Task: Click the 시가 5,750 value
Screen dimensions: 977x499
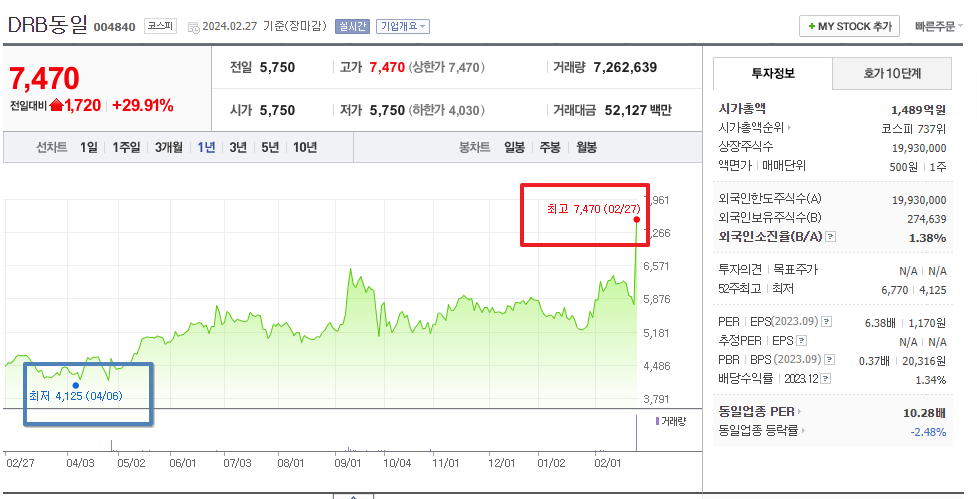Action: coord(277,110)
